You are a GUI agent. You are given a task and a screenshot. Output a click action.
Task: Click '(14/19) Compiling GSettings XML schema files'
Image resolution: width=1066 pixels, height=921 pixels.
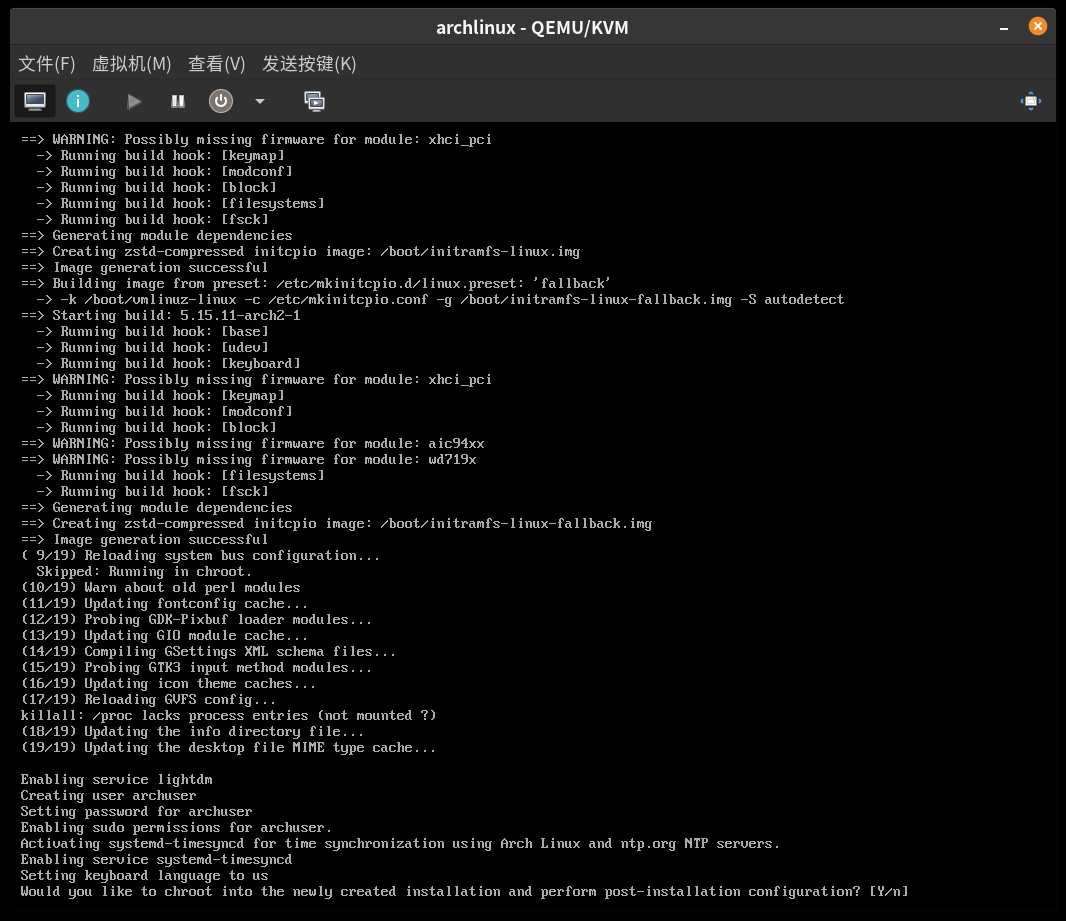[x=208, y=651]
